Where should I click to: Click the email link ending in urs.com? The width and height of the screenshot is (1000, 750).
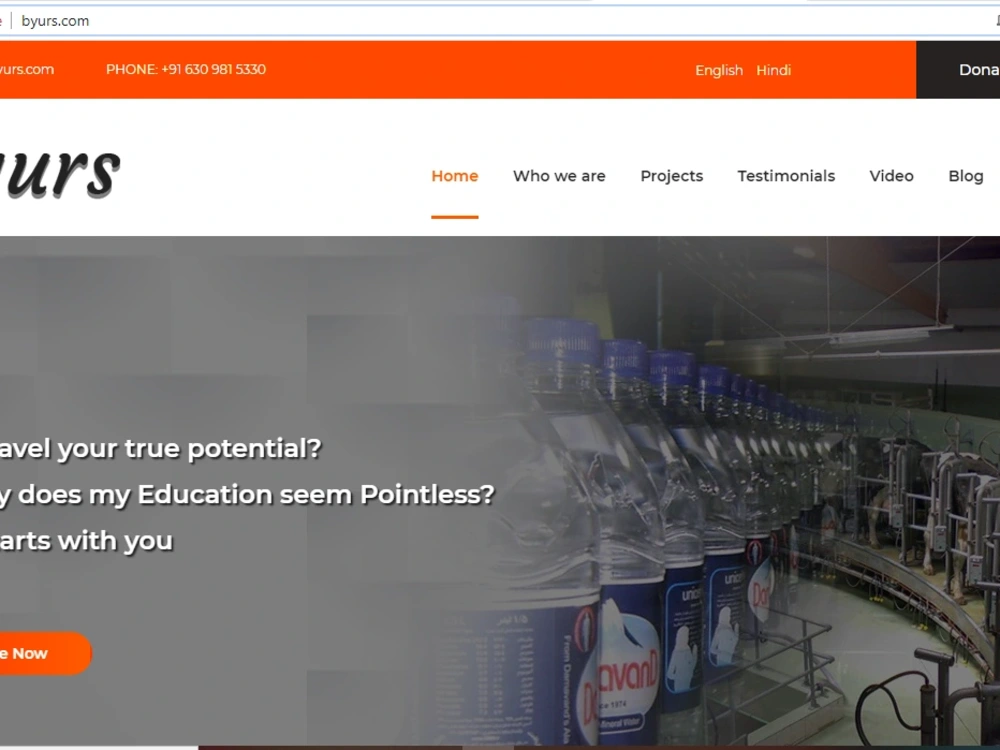tap(27, 70)
